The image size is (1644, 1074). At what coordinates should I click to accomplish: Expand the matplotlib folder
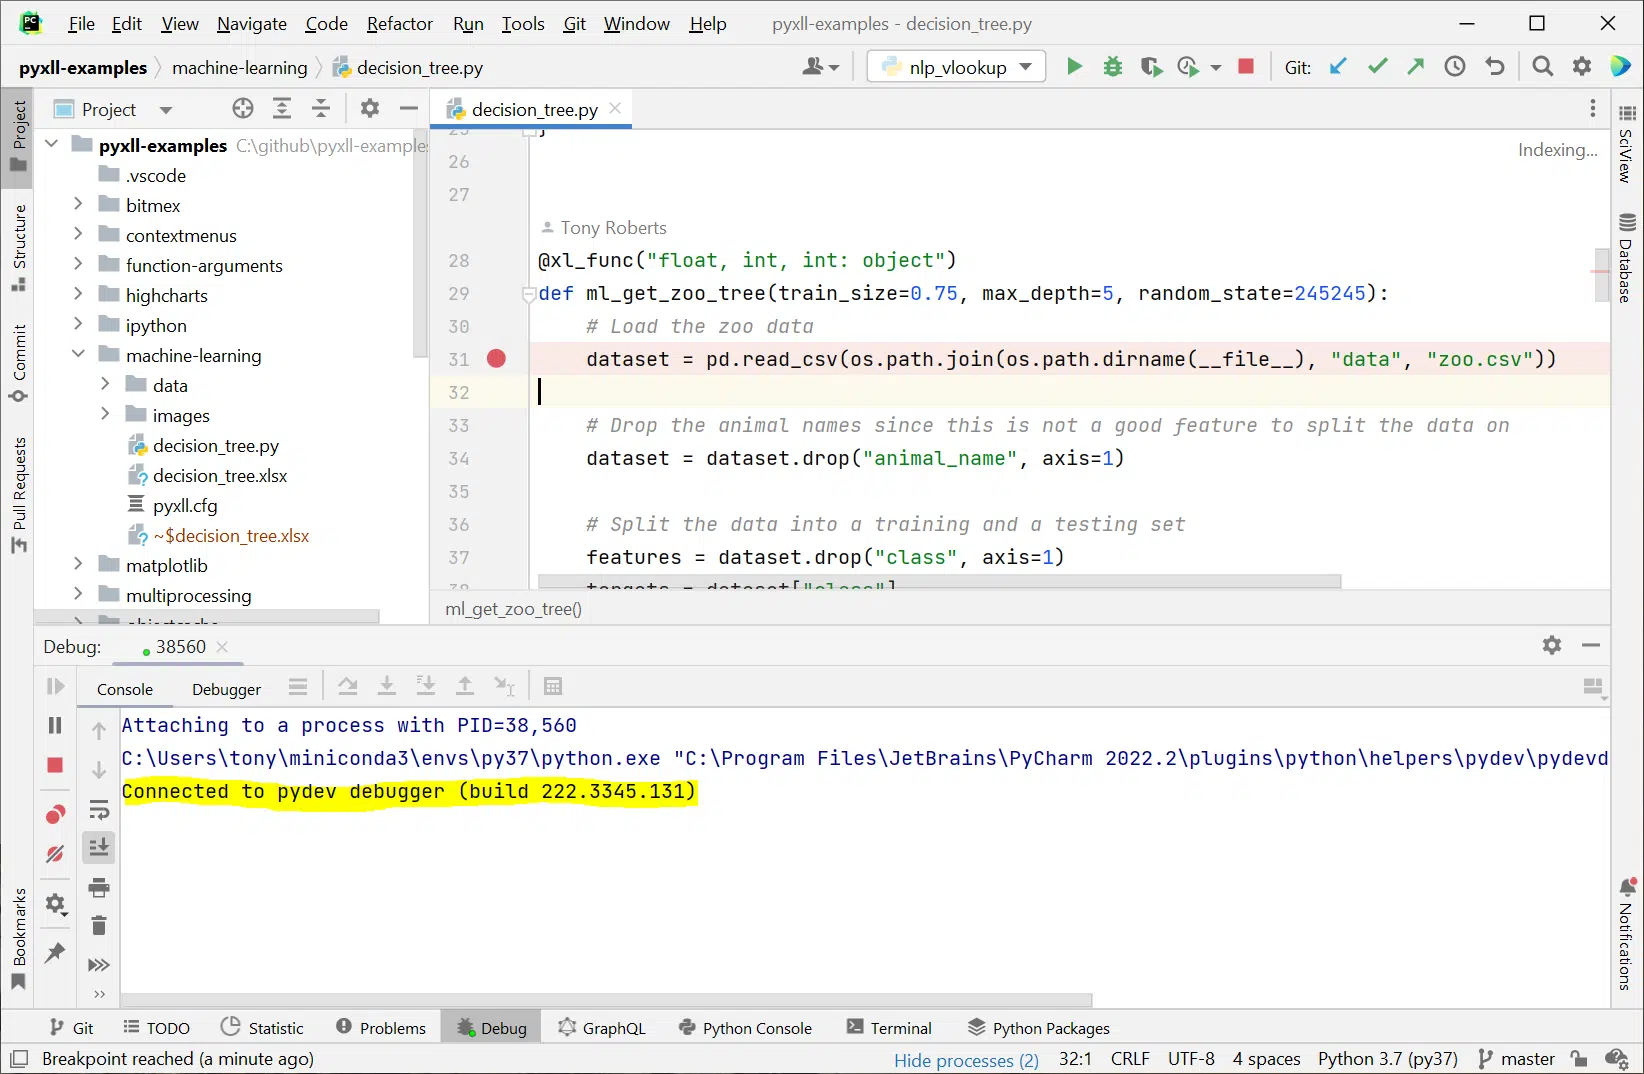[x=78, y=564]
